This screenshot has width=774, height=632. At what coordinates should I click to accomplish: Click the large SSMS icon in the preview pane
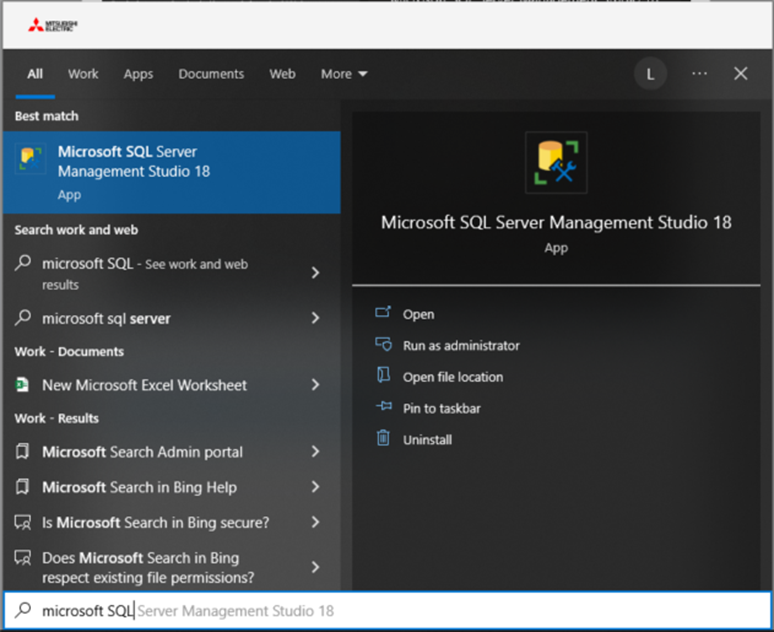click(x=556, y=162)
